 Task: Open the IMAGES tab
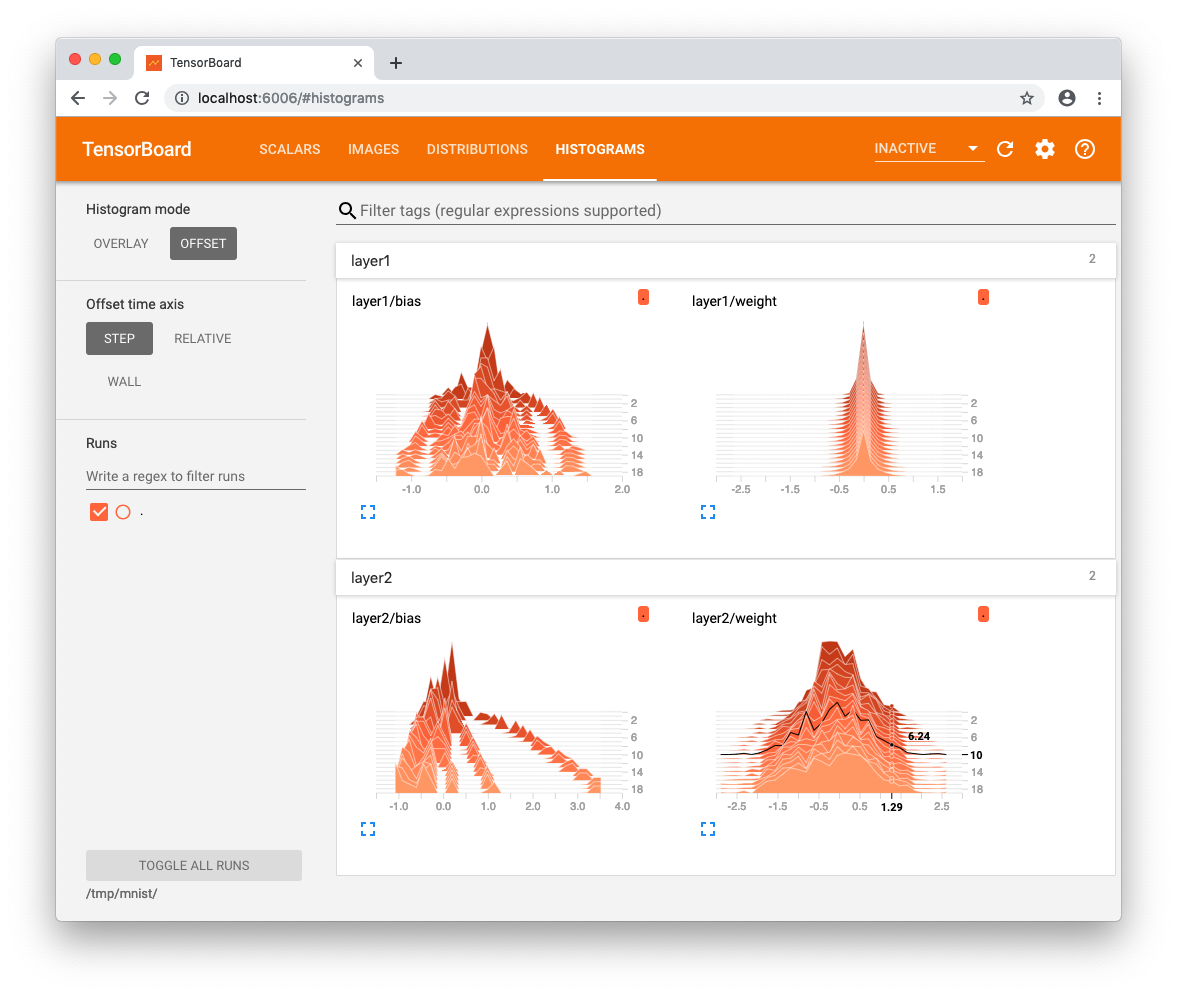click(x=374, y=149)
